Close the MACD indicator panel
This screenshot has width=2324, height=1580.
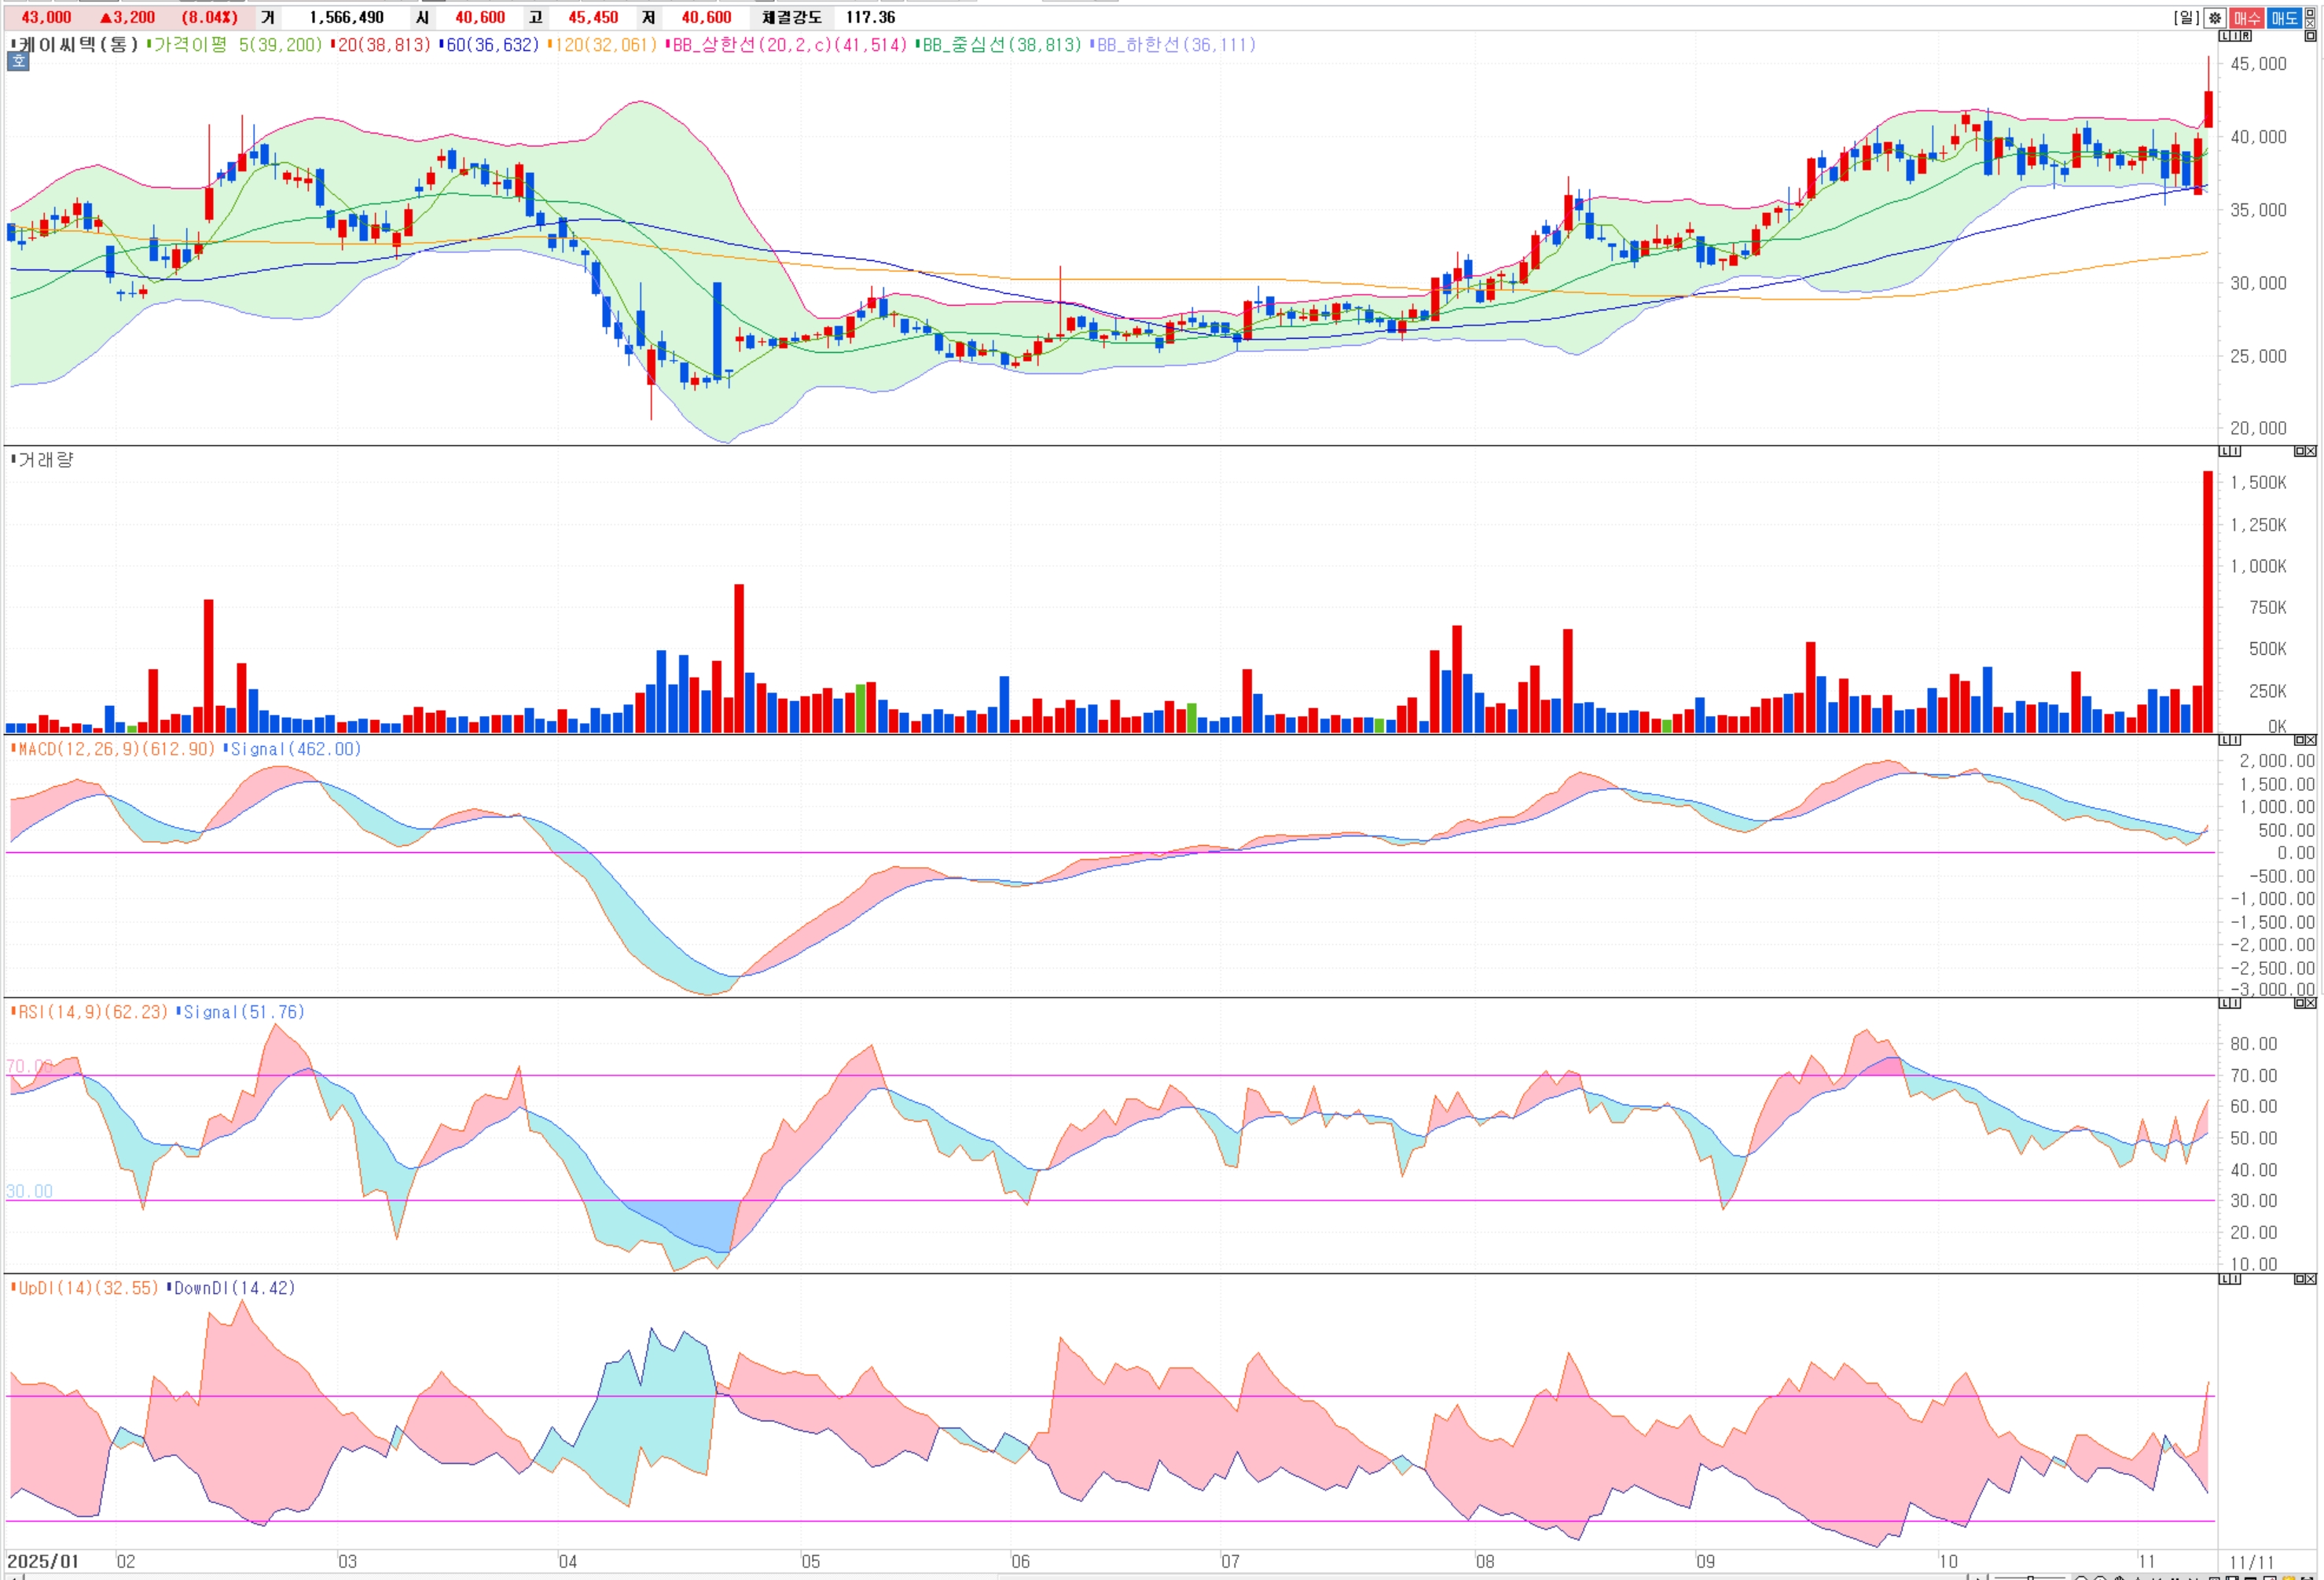point(2311,740)
